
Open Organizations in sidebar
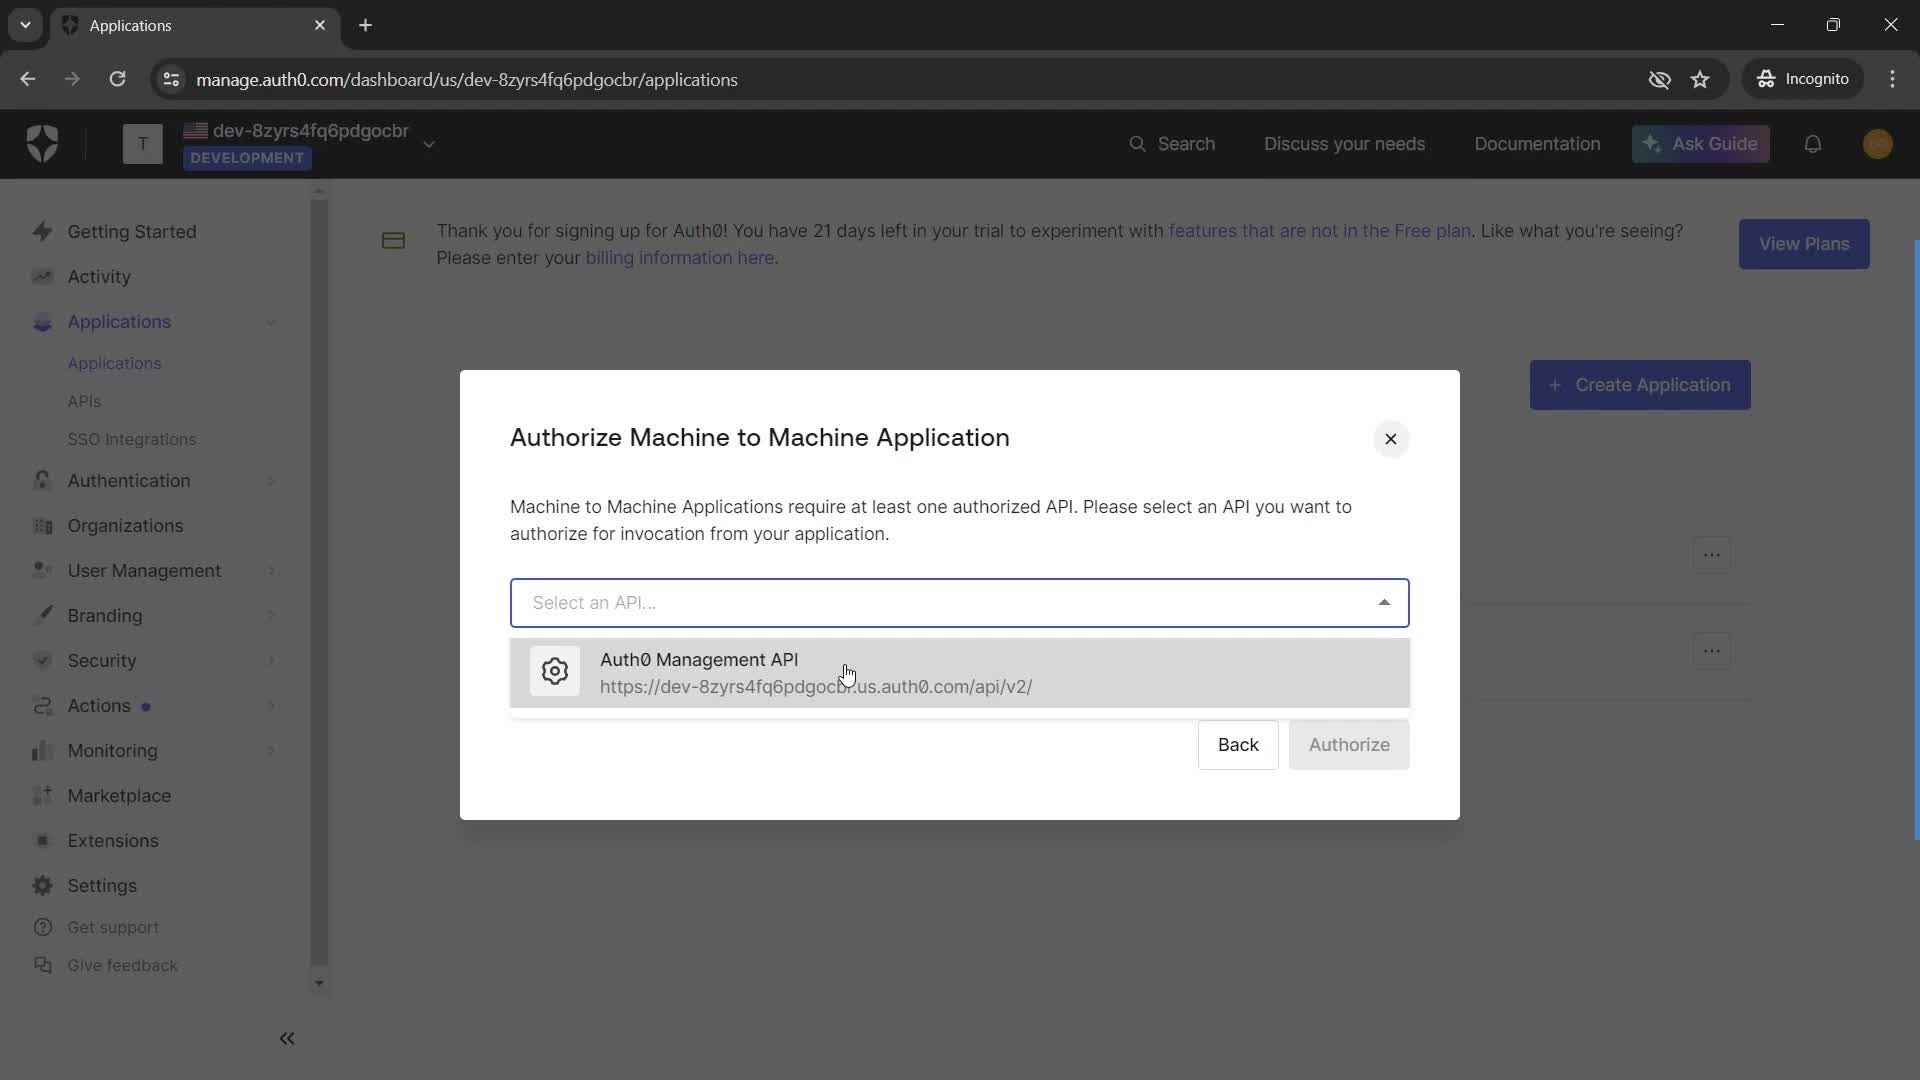(x=125, y=525)
